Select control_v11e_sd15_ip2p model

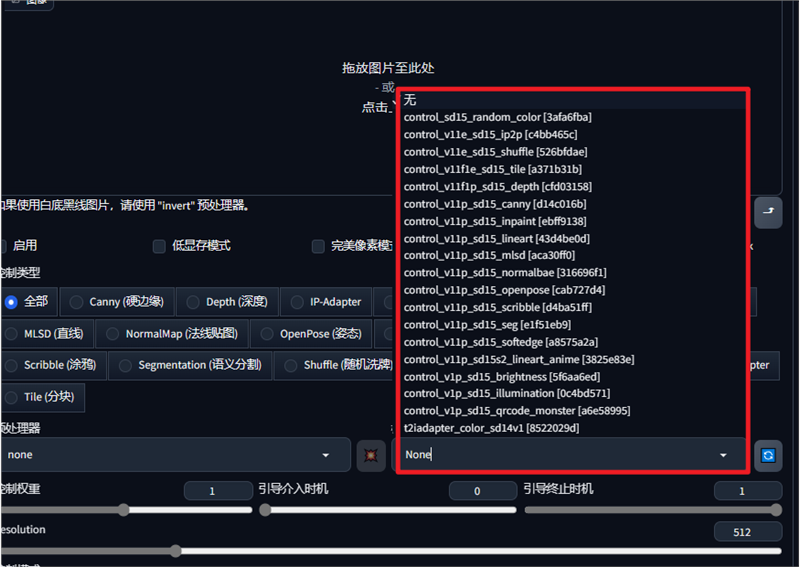click(571, 135)
